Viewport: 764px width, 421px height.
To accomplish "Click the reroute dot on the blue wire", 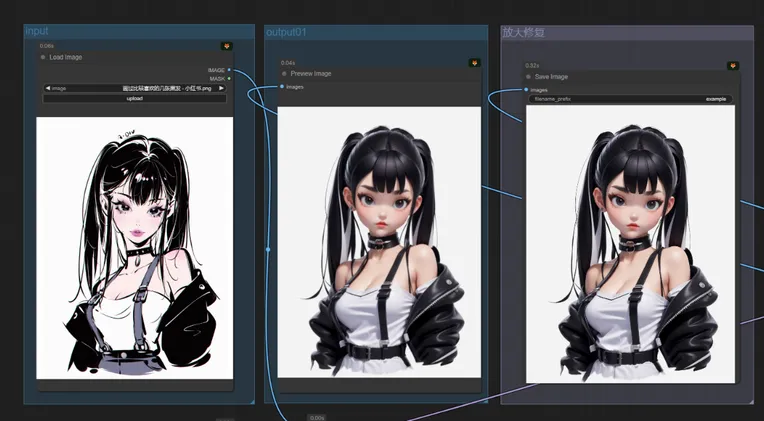I will click(x=267, y=249).
